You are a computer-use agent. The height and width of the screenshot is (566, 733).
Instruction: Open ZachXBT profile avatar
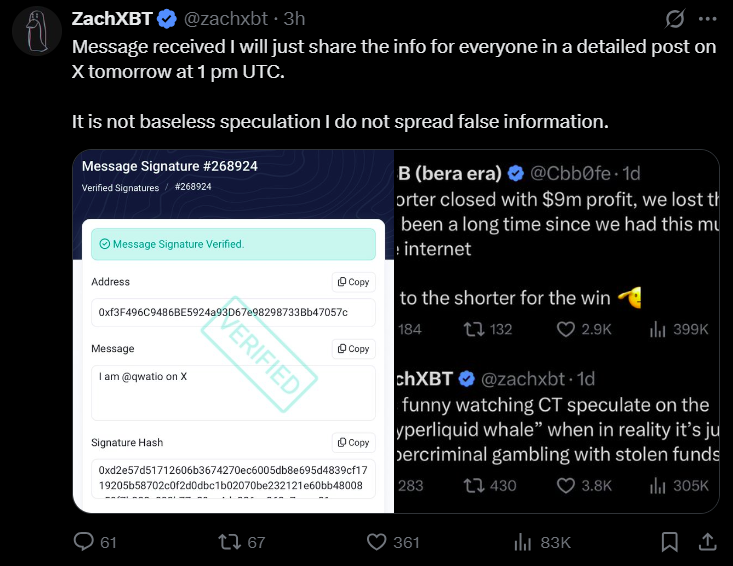point(33,30)
